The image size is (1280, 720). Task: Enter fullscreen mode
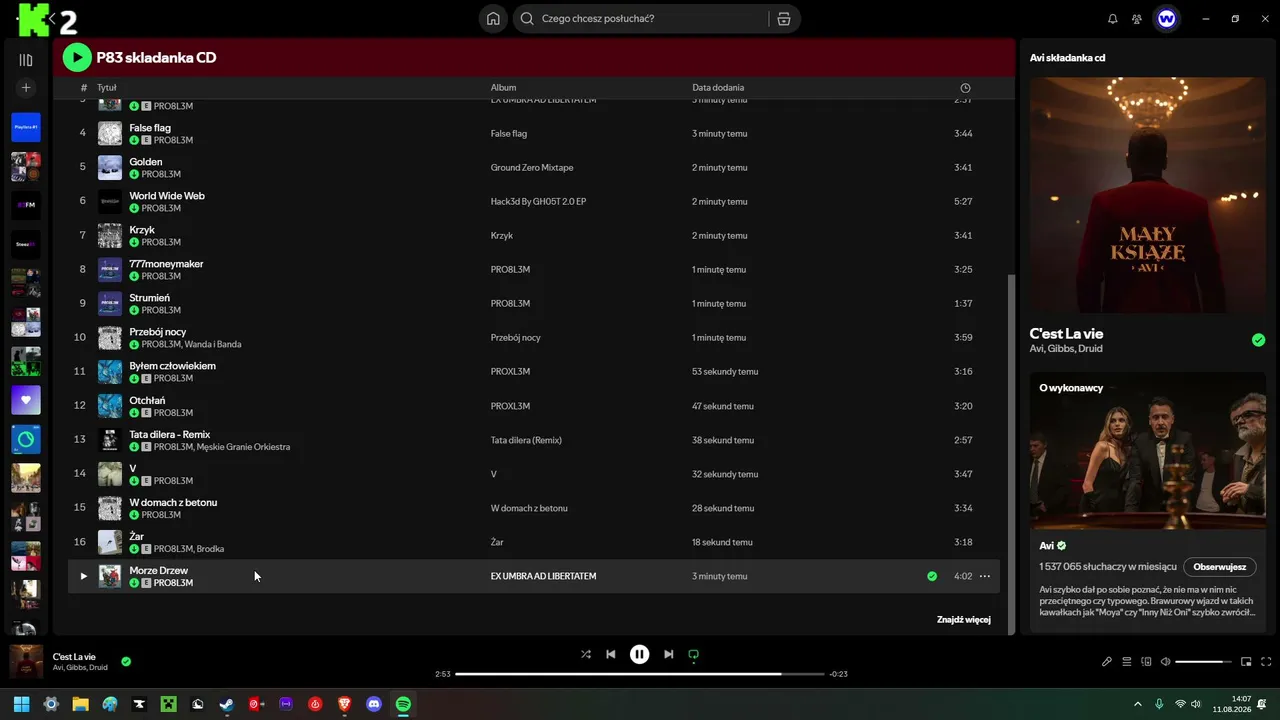coord(1266,662)
